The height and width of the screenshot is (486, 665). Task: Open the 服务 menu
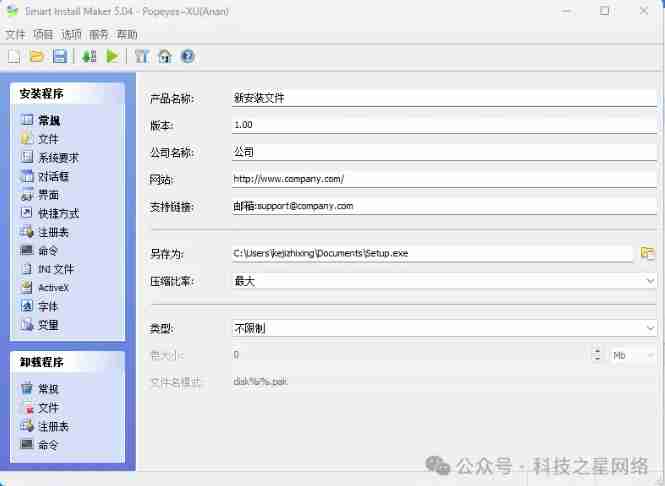click(99, 34)
